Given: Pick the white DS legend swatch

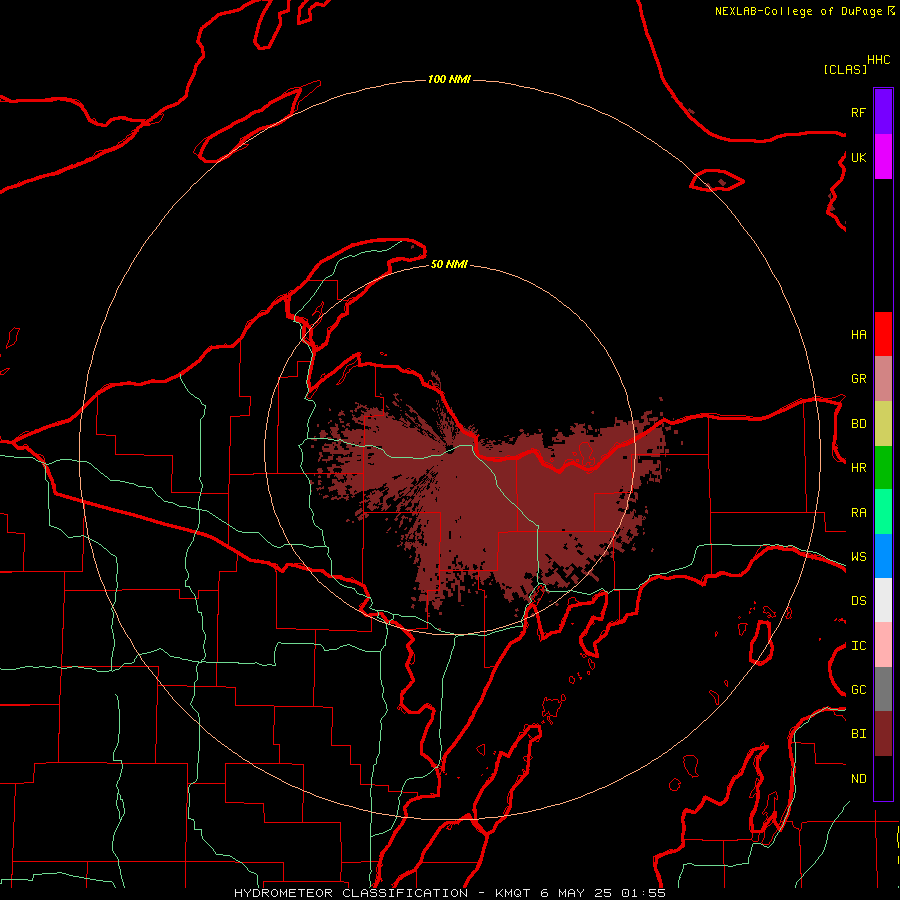Looking at the screenshot, I should (x=883, y=600).
